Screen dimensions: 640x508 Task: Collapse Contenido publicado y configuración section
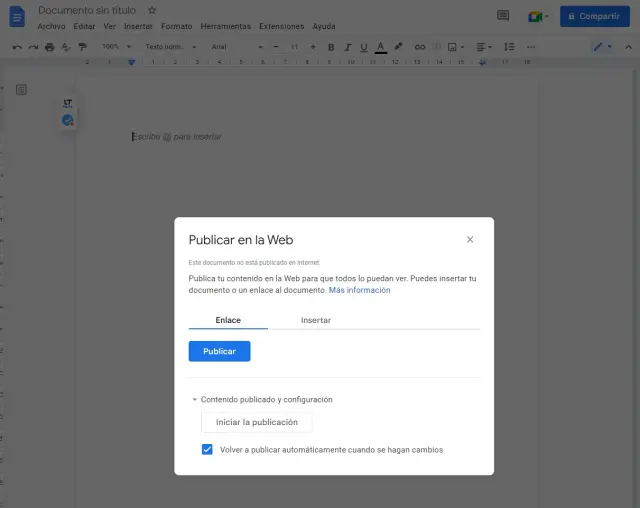(x=196, y=399)
